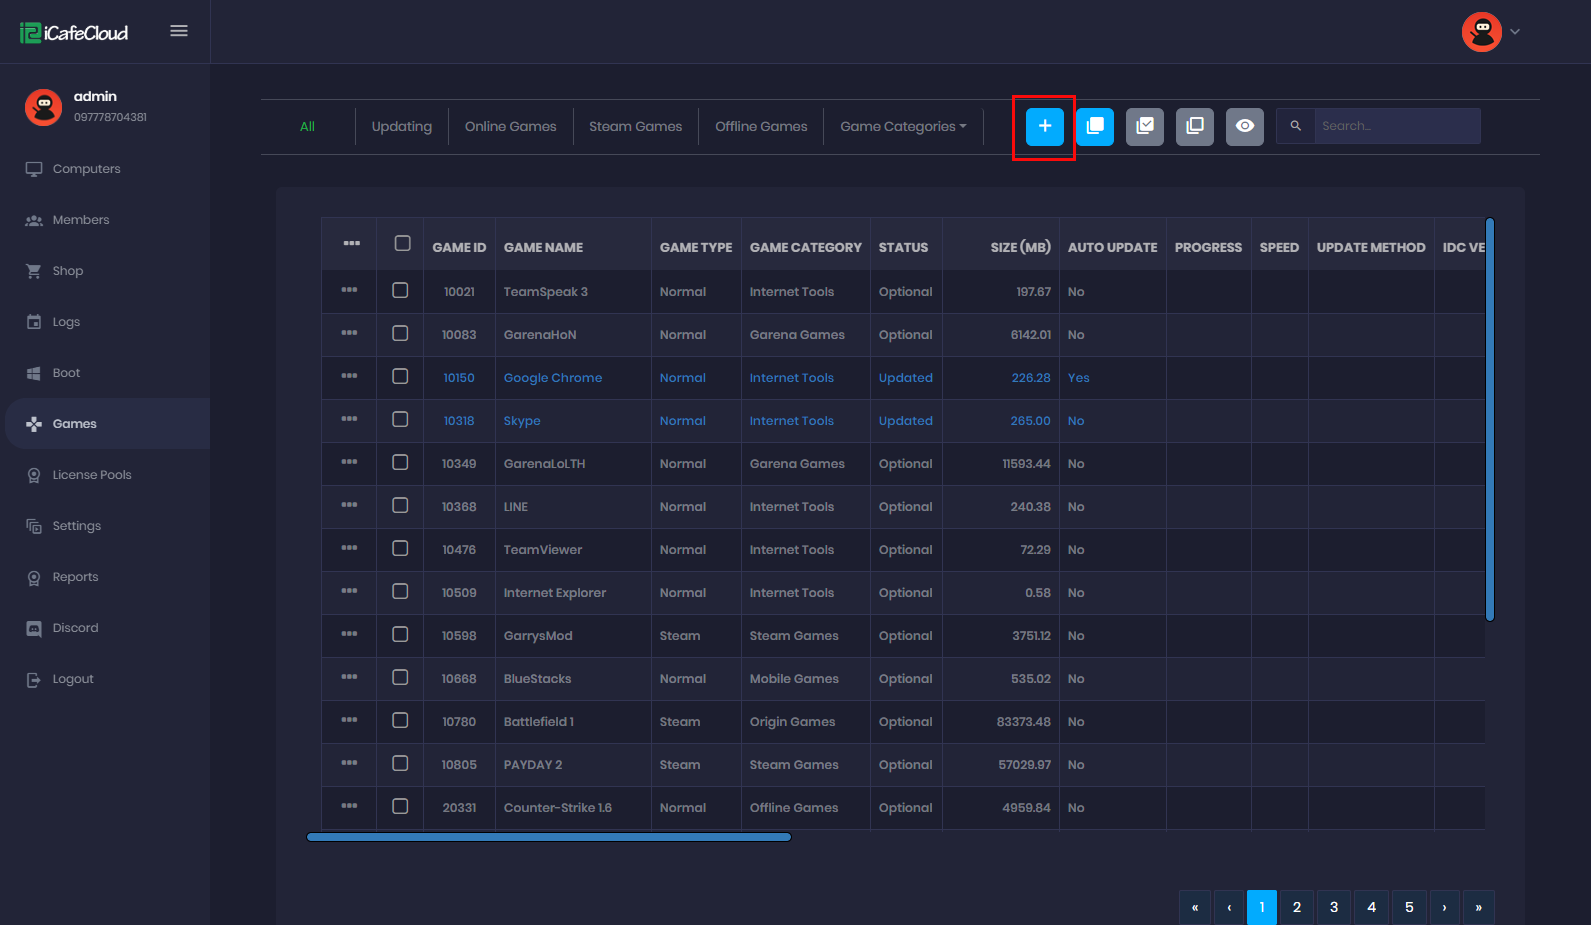Collapse sidebar using the hamburger menu icon
This screenshot has width=1591, height=925.
tap(179, 31)
